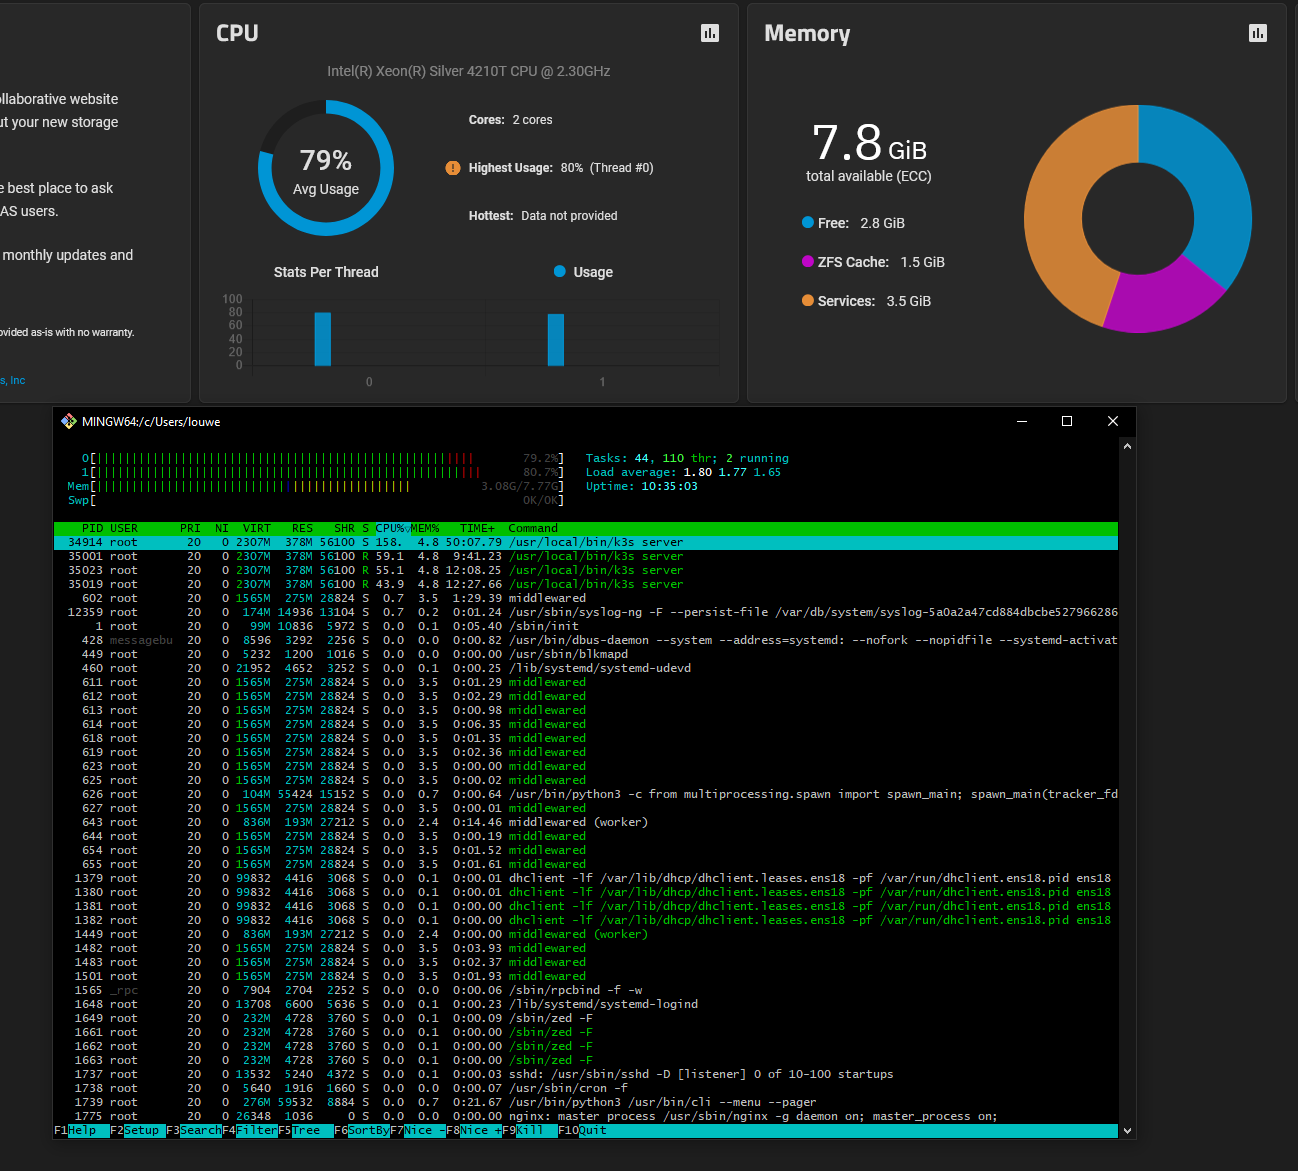Screen dimensions: 1298x1171
Task: Click the F1 Help function key in htop
Action: pos(82,1130)
